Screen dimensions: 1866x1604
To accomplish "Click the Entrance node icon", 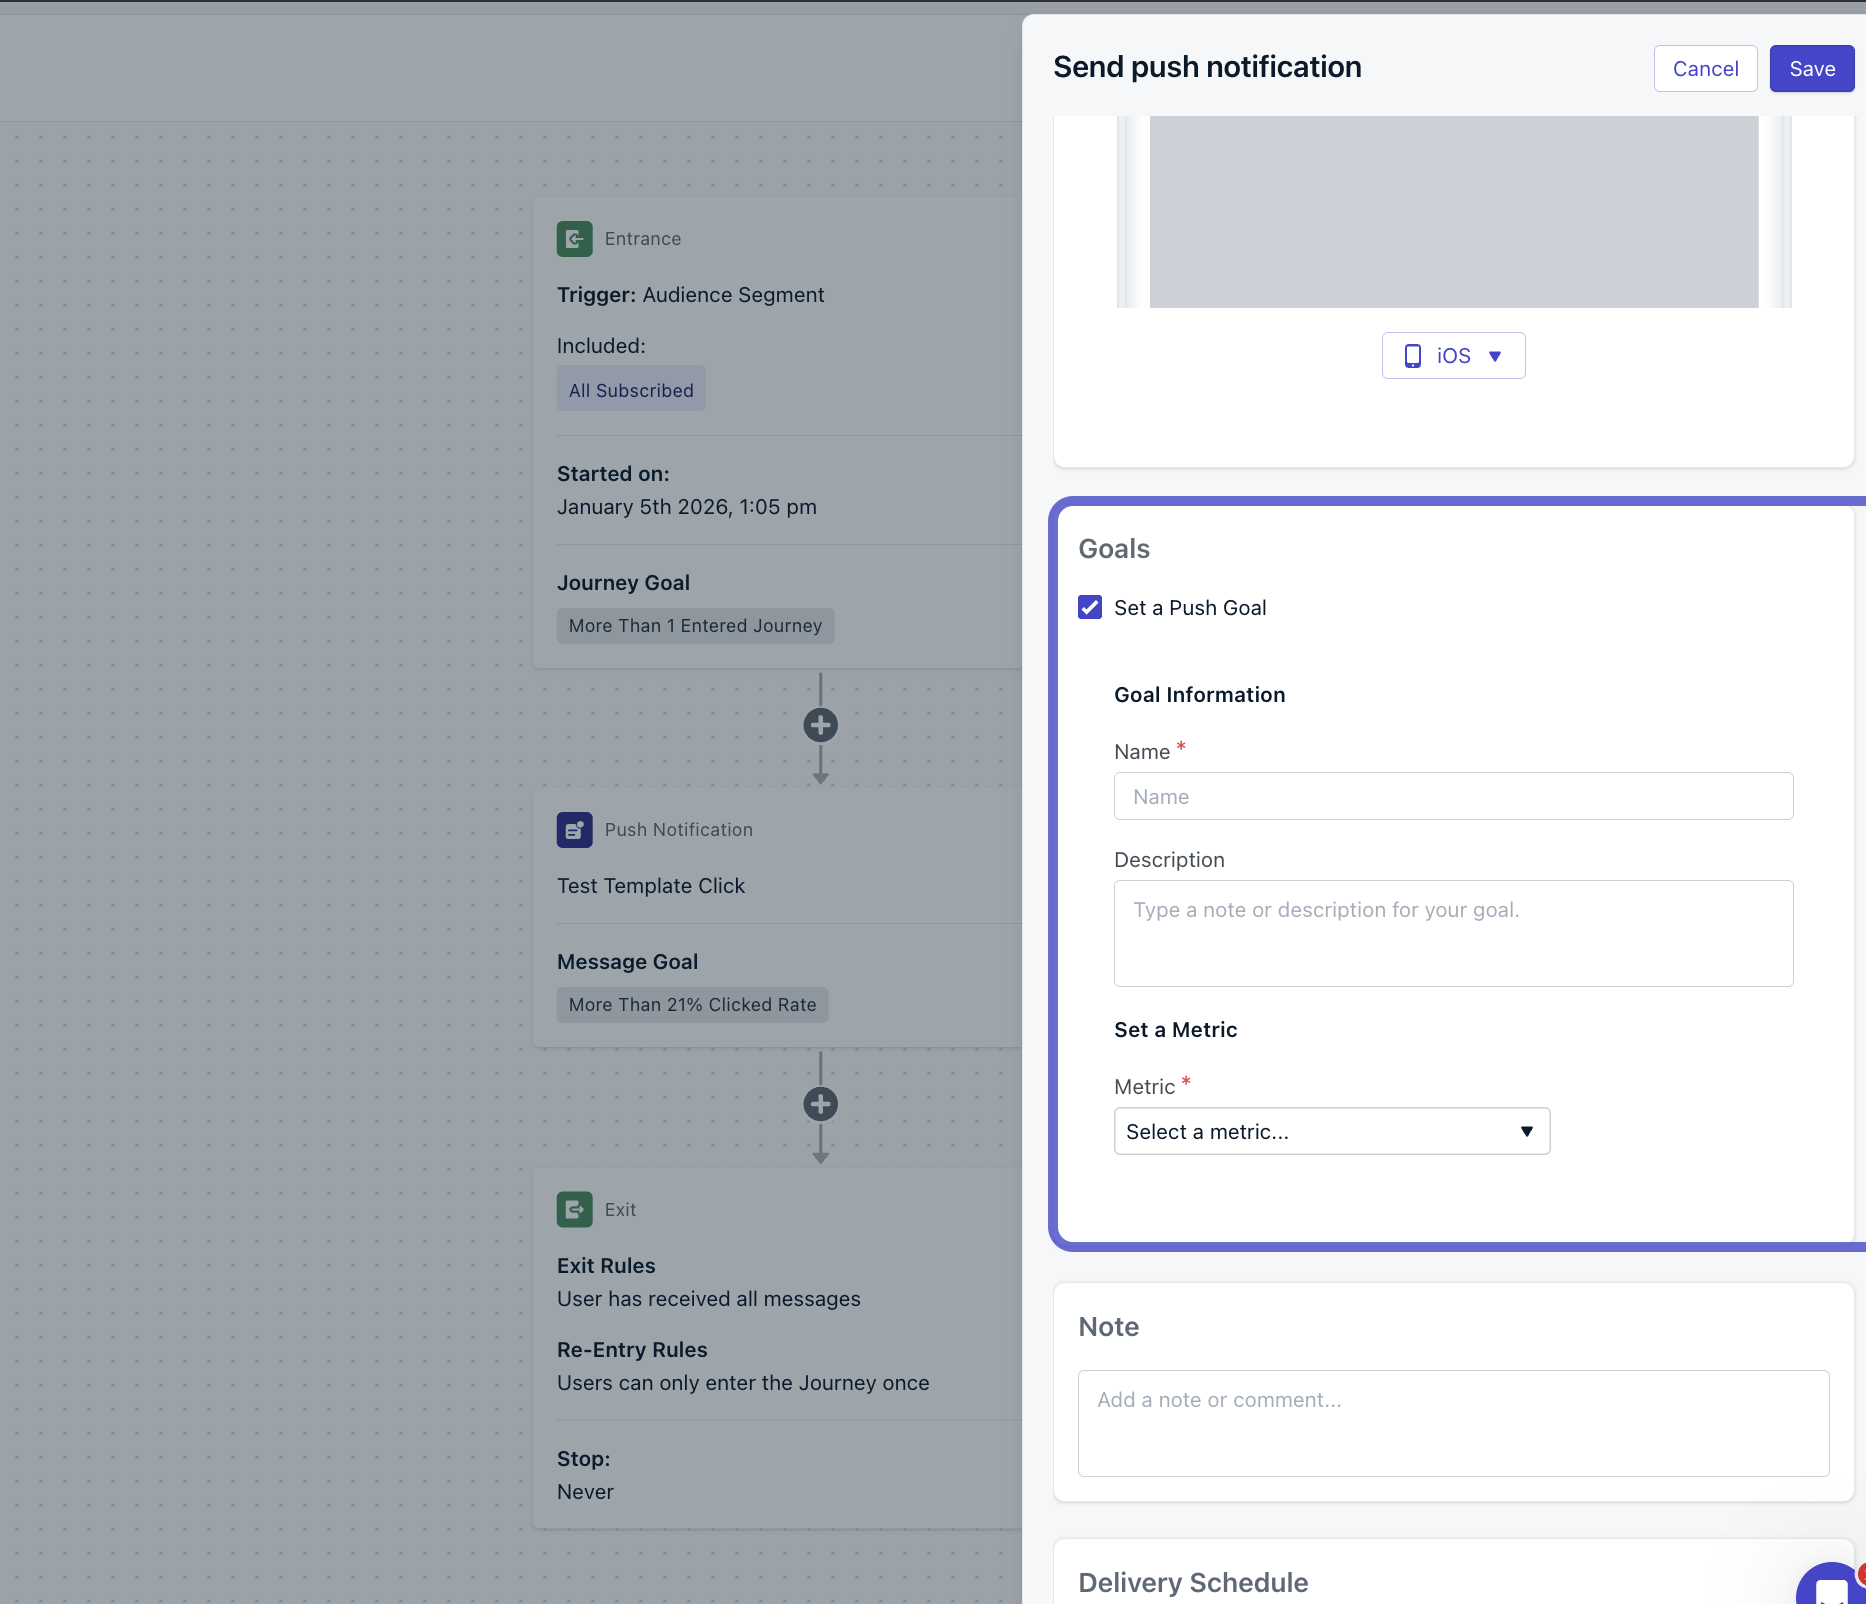I will click(574, 238).
